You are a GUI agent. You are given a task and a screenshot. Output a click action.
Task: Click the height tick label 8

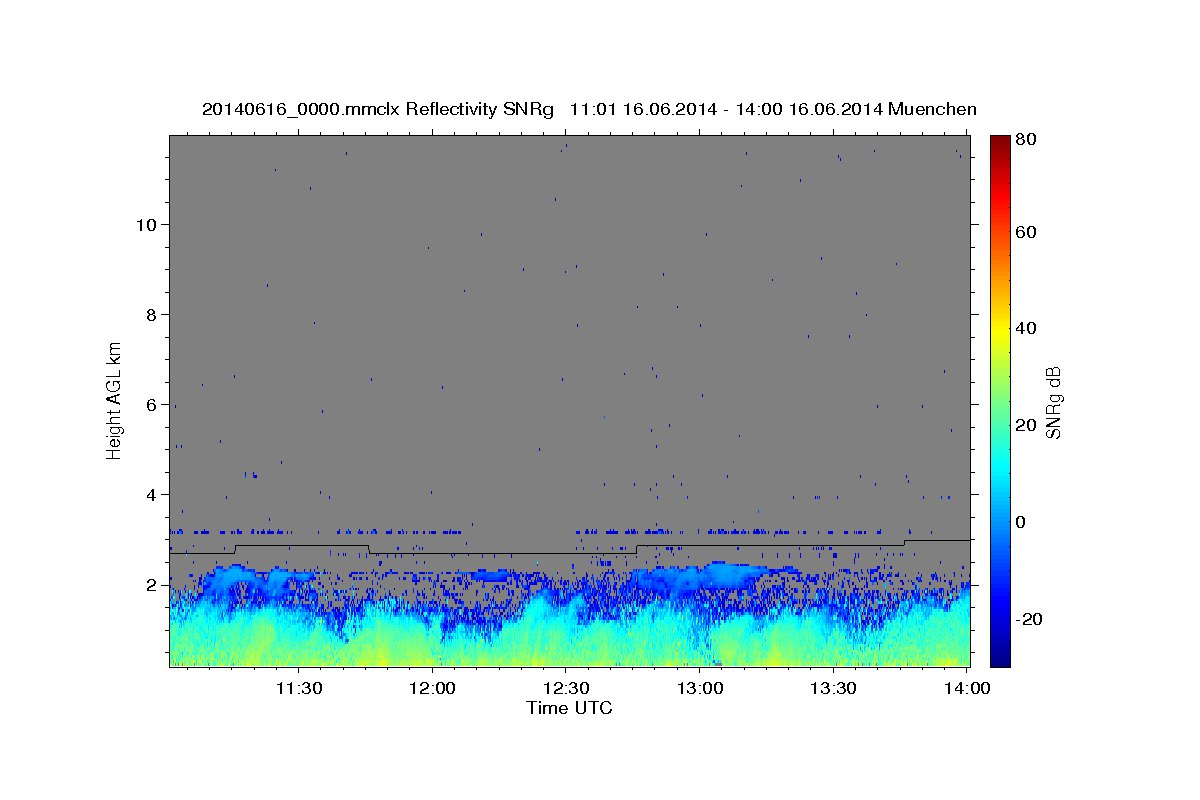tap(152, 314)
